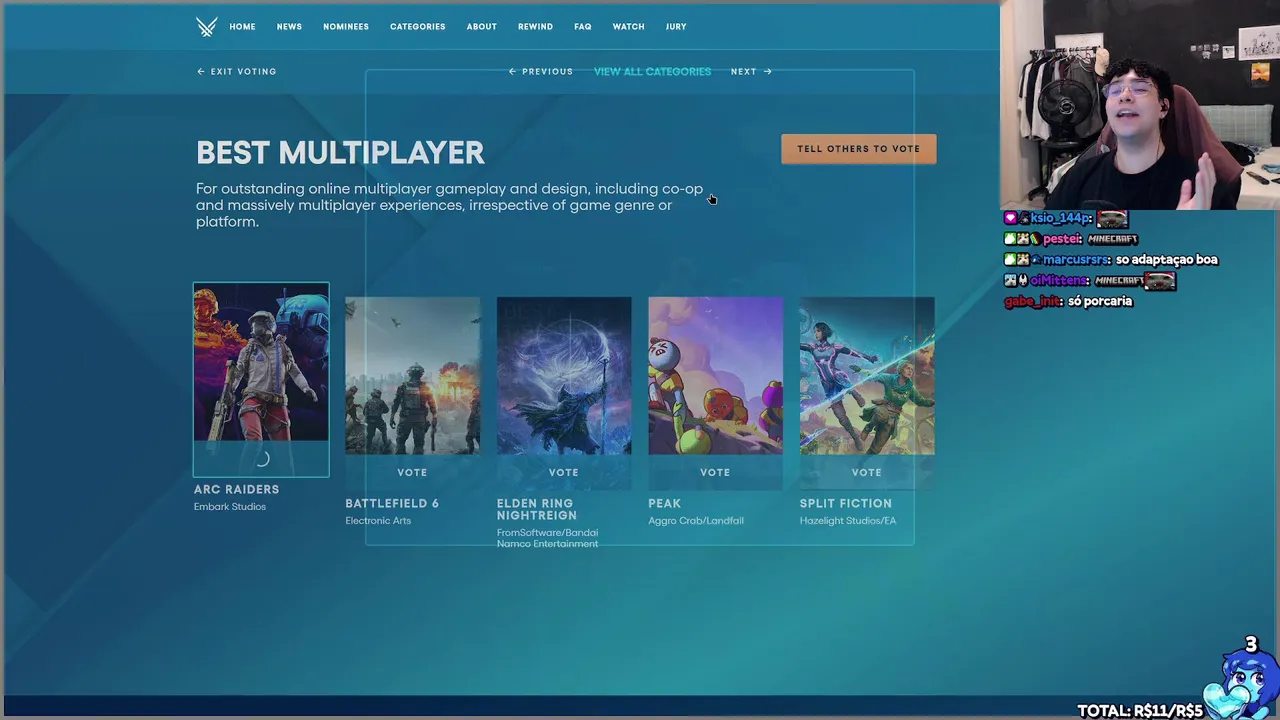Click Tell Others To Vote button

(858, 149)
